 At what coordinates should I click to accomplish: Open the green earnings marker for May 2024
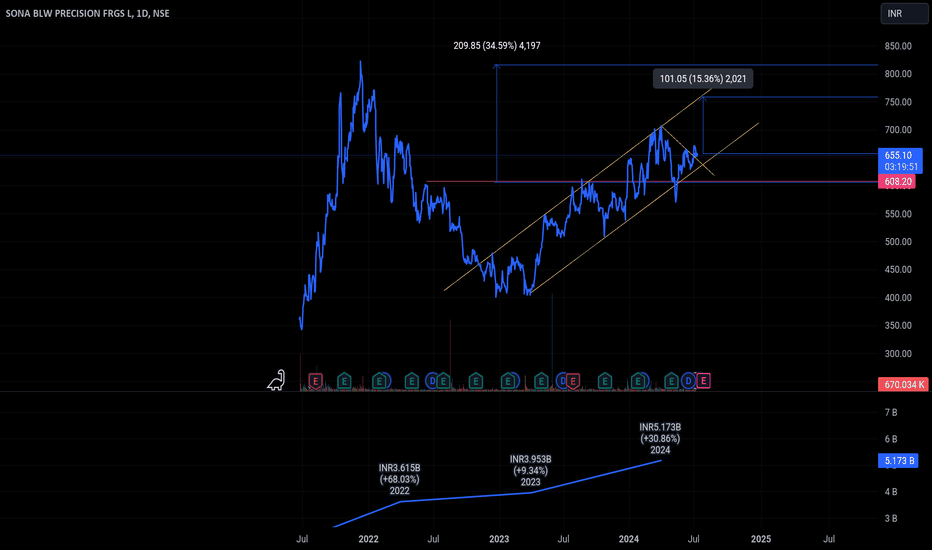671,381
